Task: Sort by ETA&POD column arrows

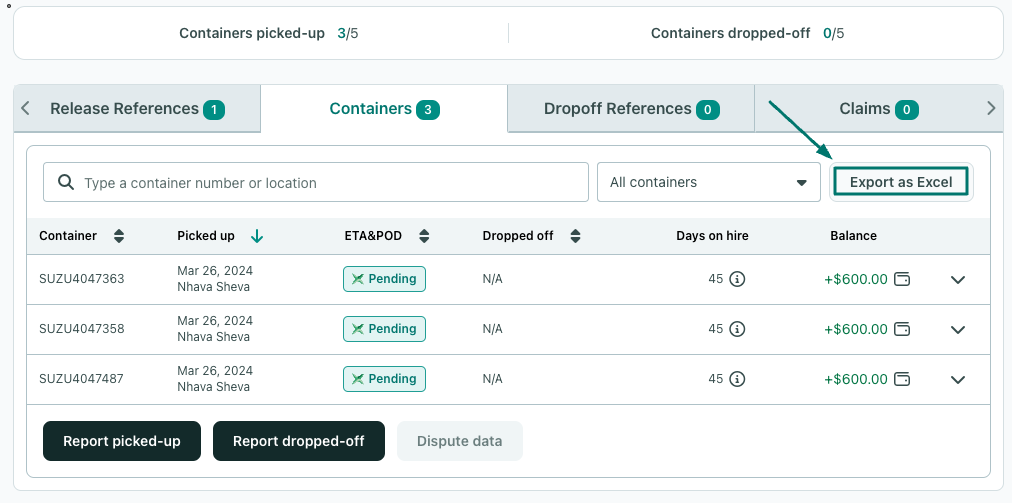Action: point(424,236)
